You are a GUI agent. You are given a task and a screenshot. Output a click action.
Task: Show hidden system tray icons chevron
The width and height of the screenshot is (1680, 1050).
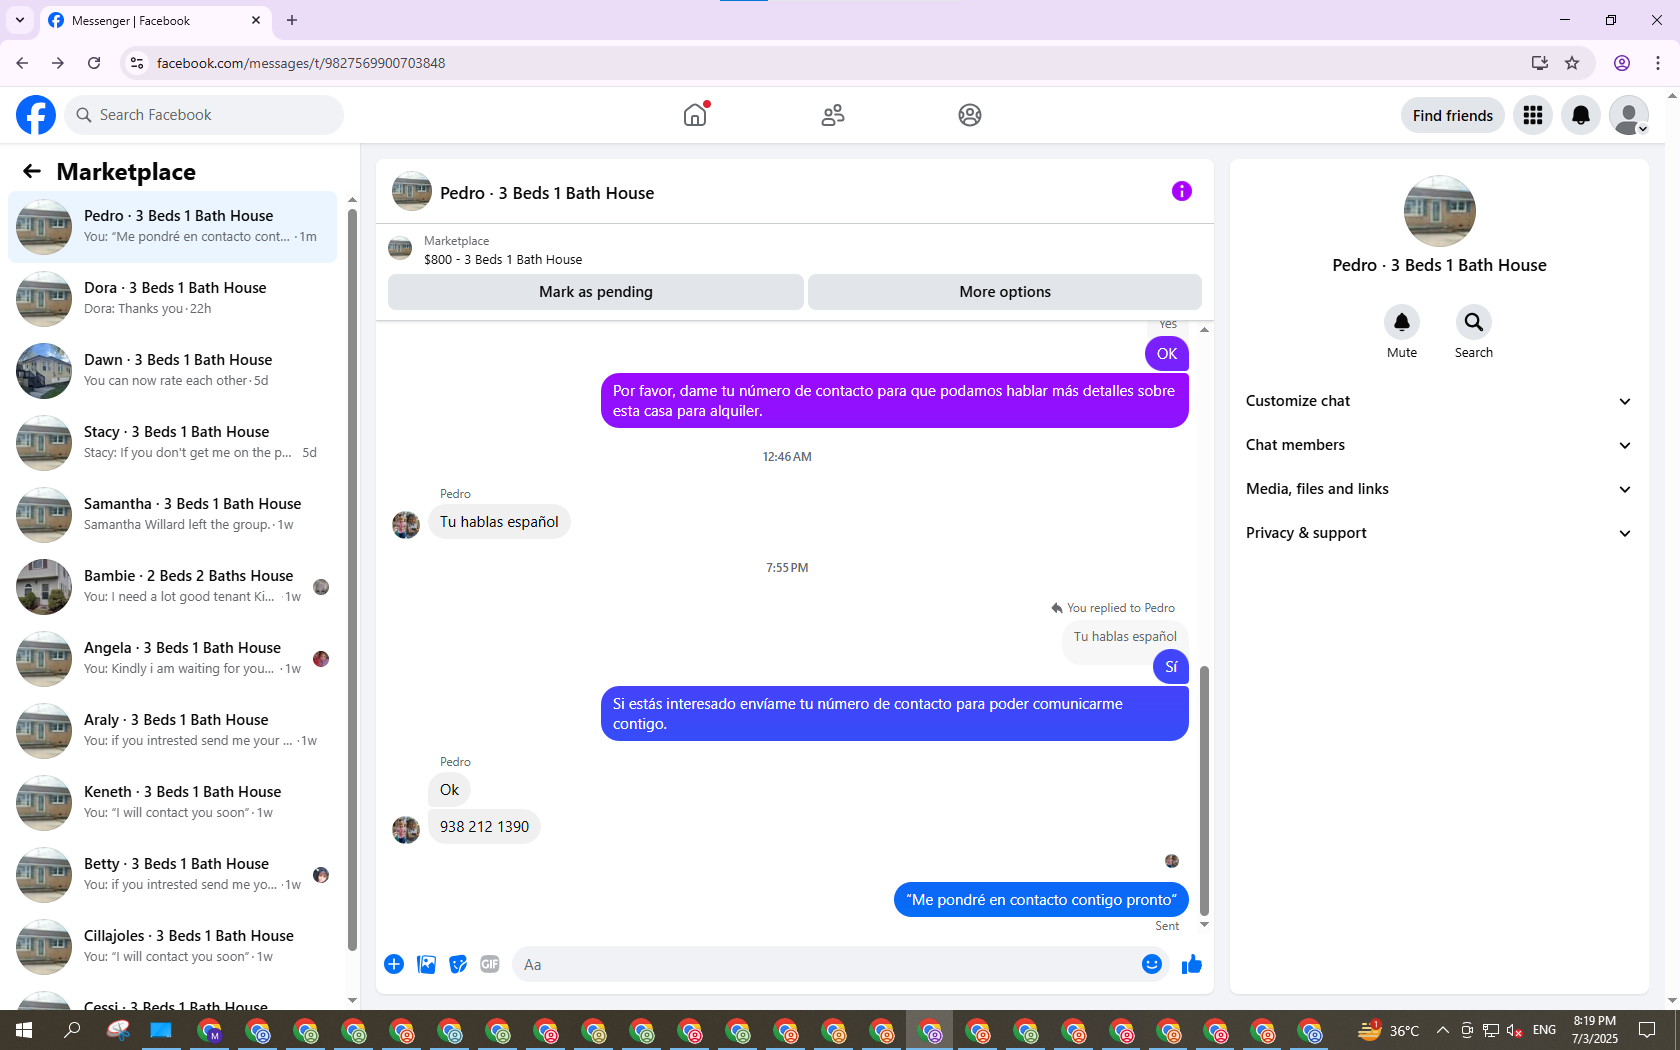point(1442,1030)
